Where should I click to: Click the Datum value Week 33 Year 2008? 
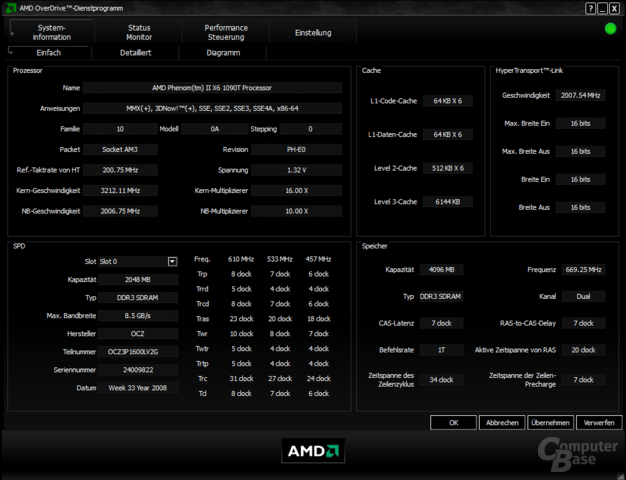tap(138, 388)
